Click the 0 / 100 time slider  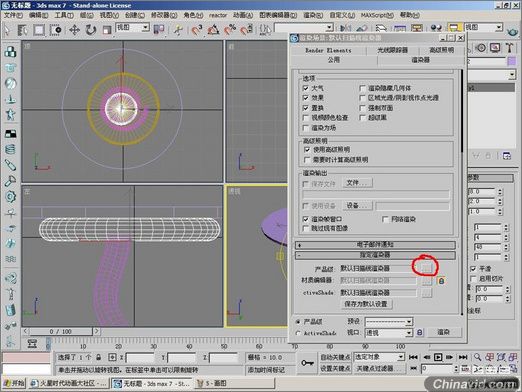[x=61, y=332]
